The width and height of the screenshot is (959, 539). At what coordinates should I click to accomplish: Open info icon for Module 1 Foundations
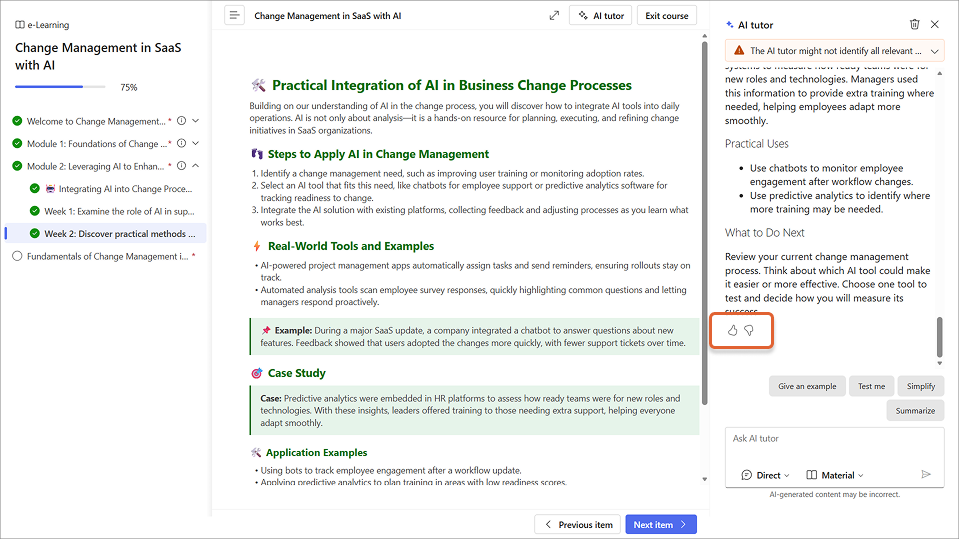tap(182, 143)
